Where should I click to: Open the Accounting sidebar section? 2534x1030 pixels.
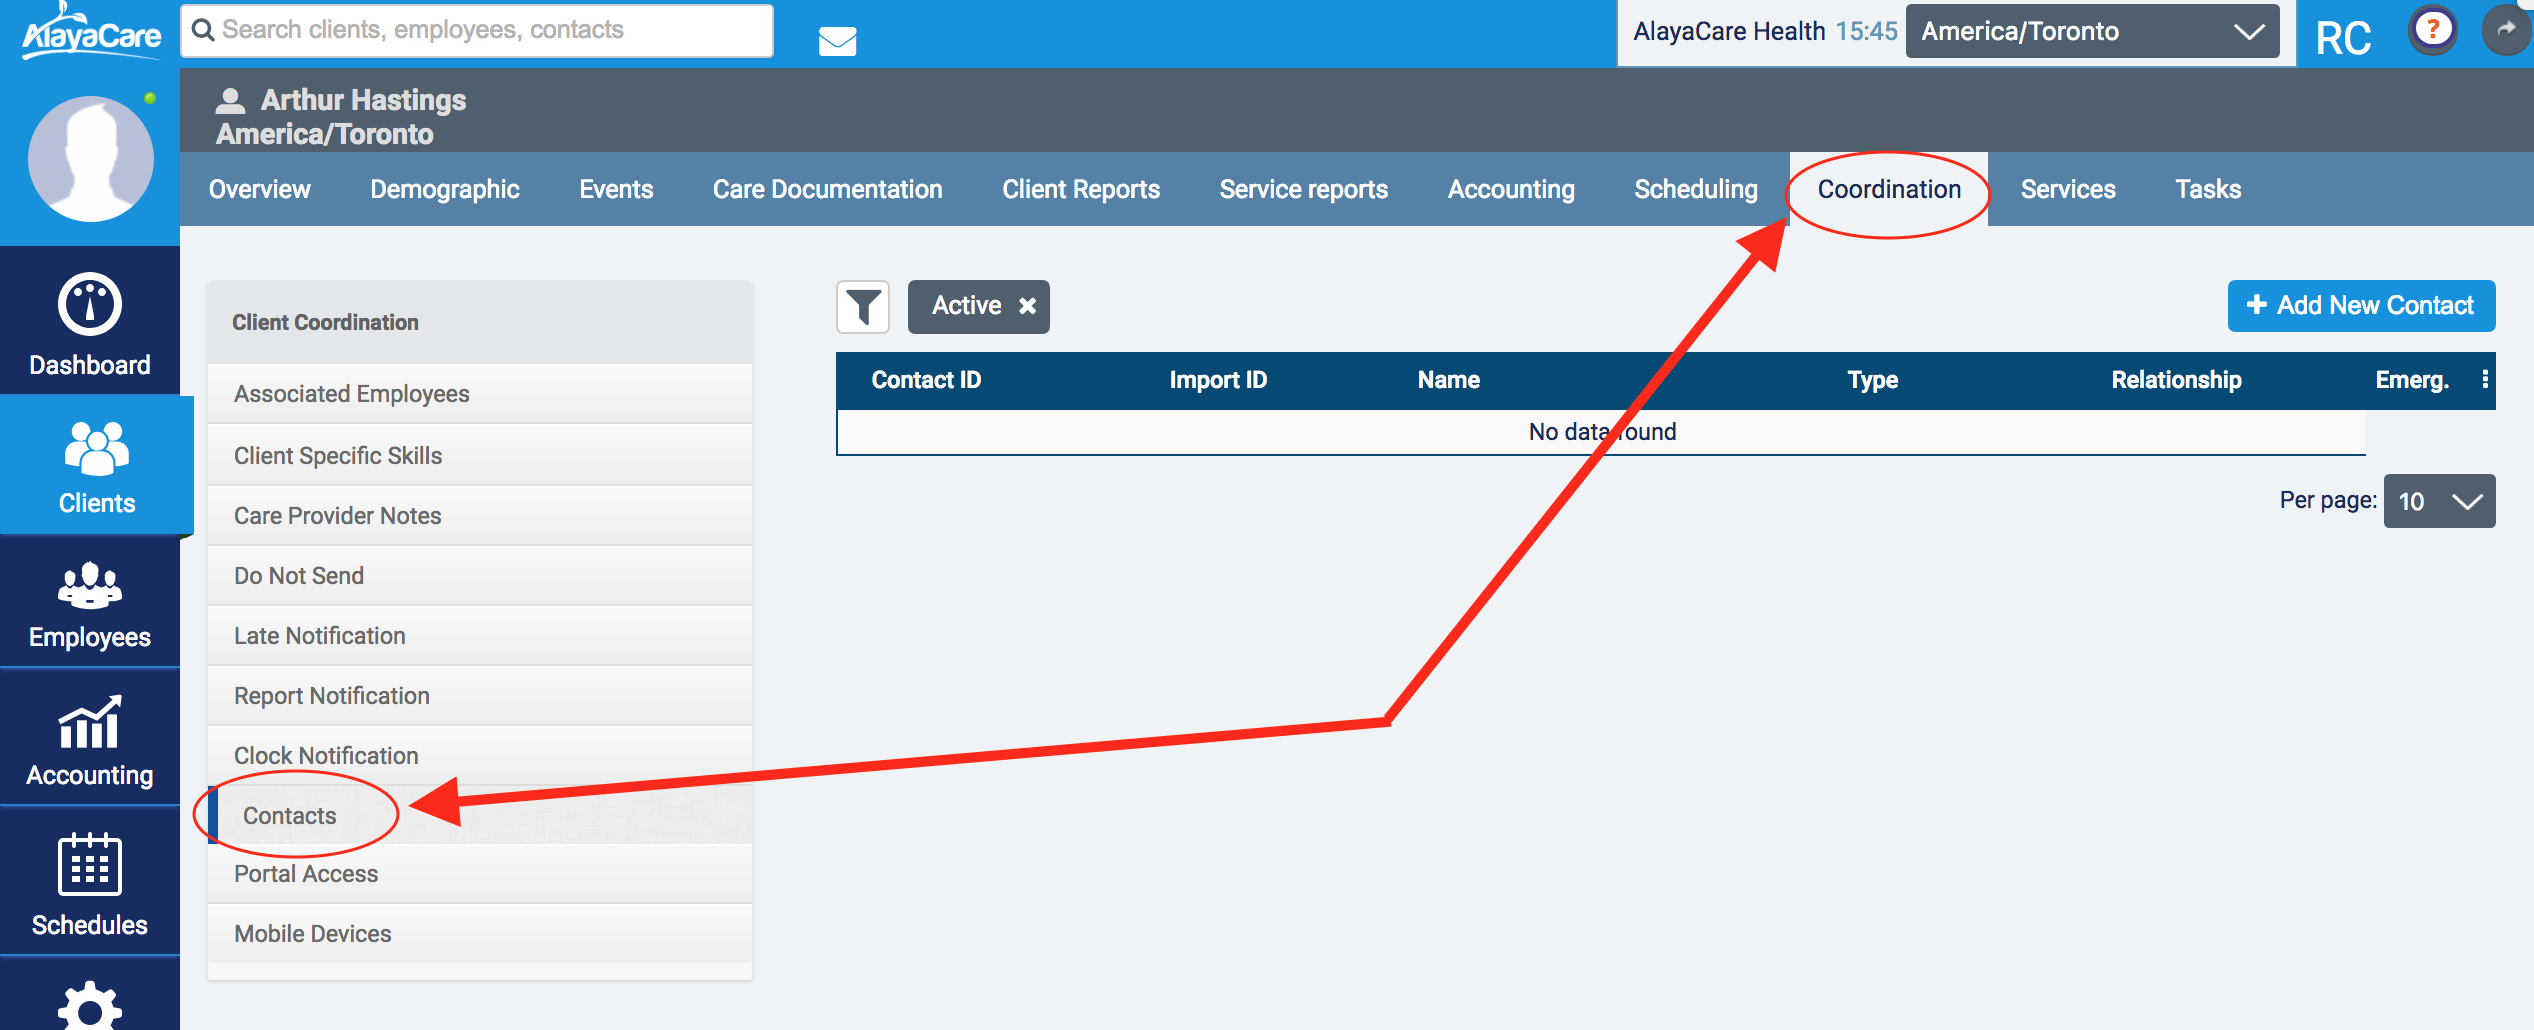pos(89,741)
